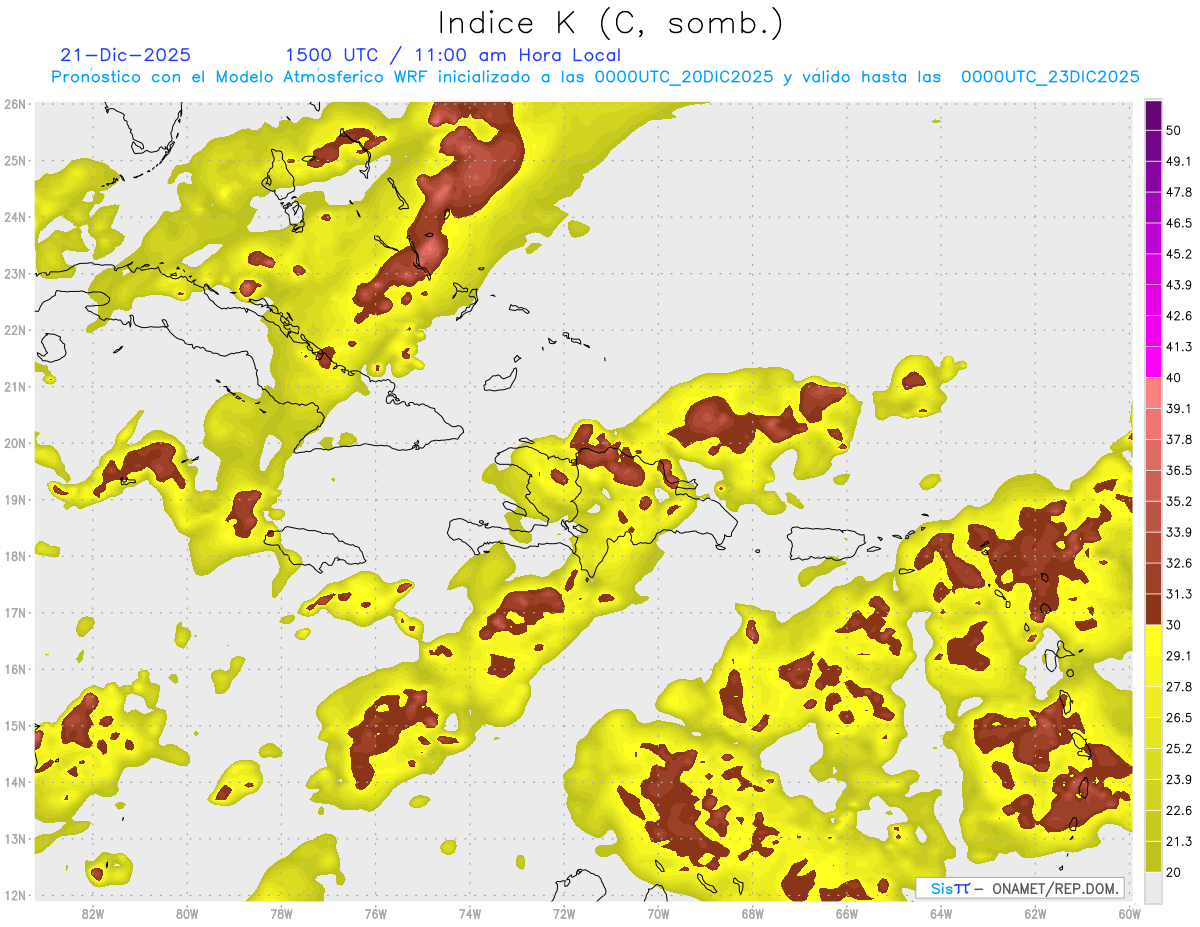Image resolution: width=1200 pixels, height=927 pixels.
Task: Click the Indice K (C, somb.) title
Action: coord(611,22)
